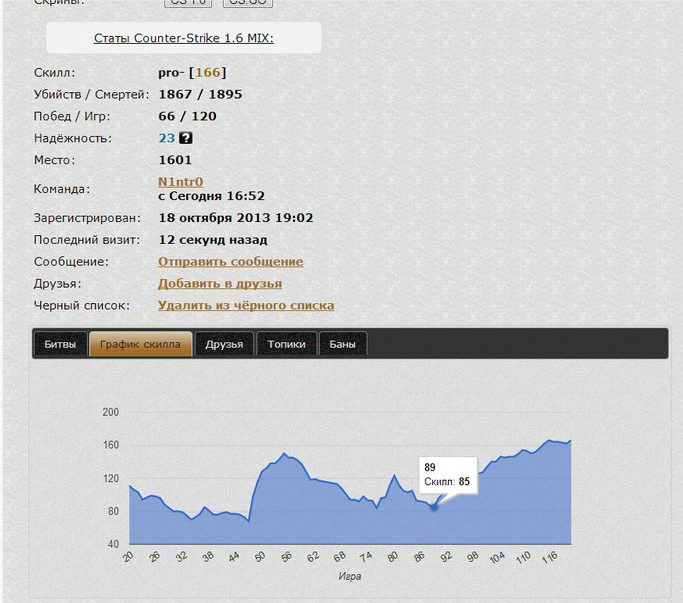Screen dimensions: 683x603
Task: Click the Скилл: label
Action: coord(54,72)
